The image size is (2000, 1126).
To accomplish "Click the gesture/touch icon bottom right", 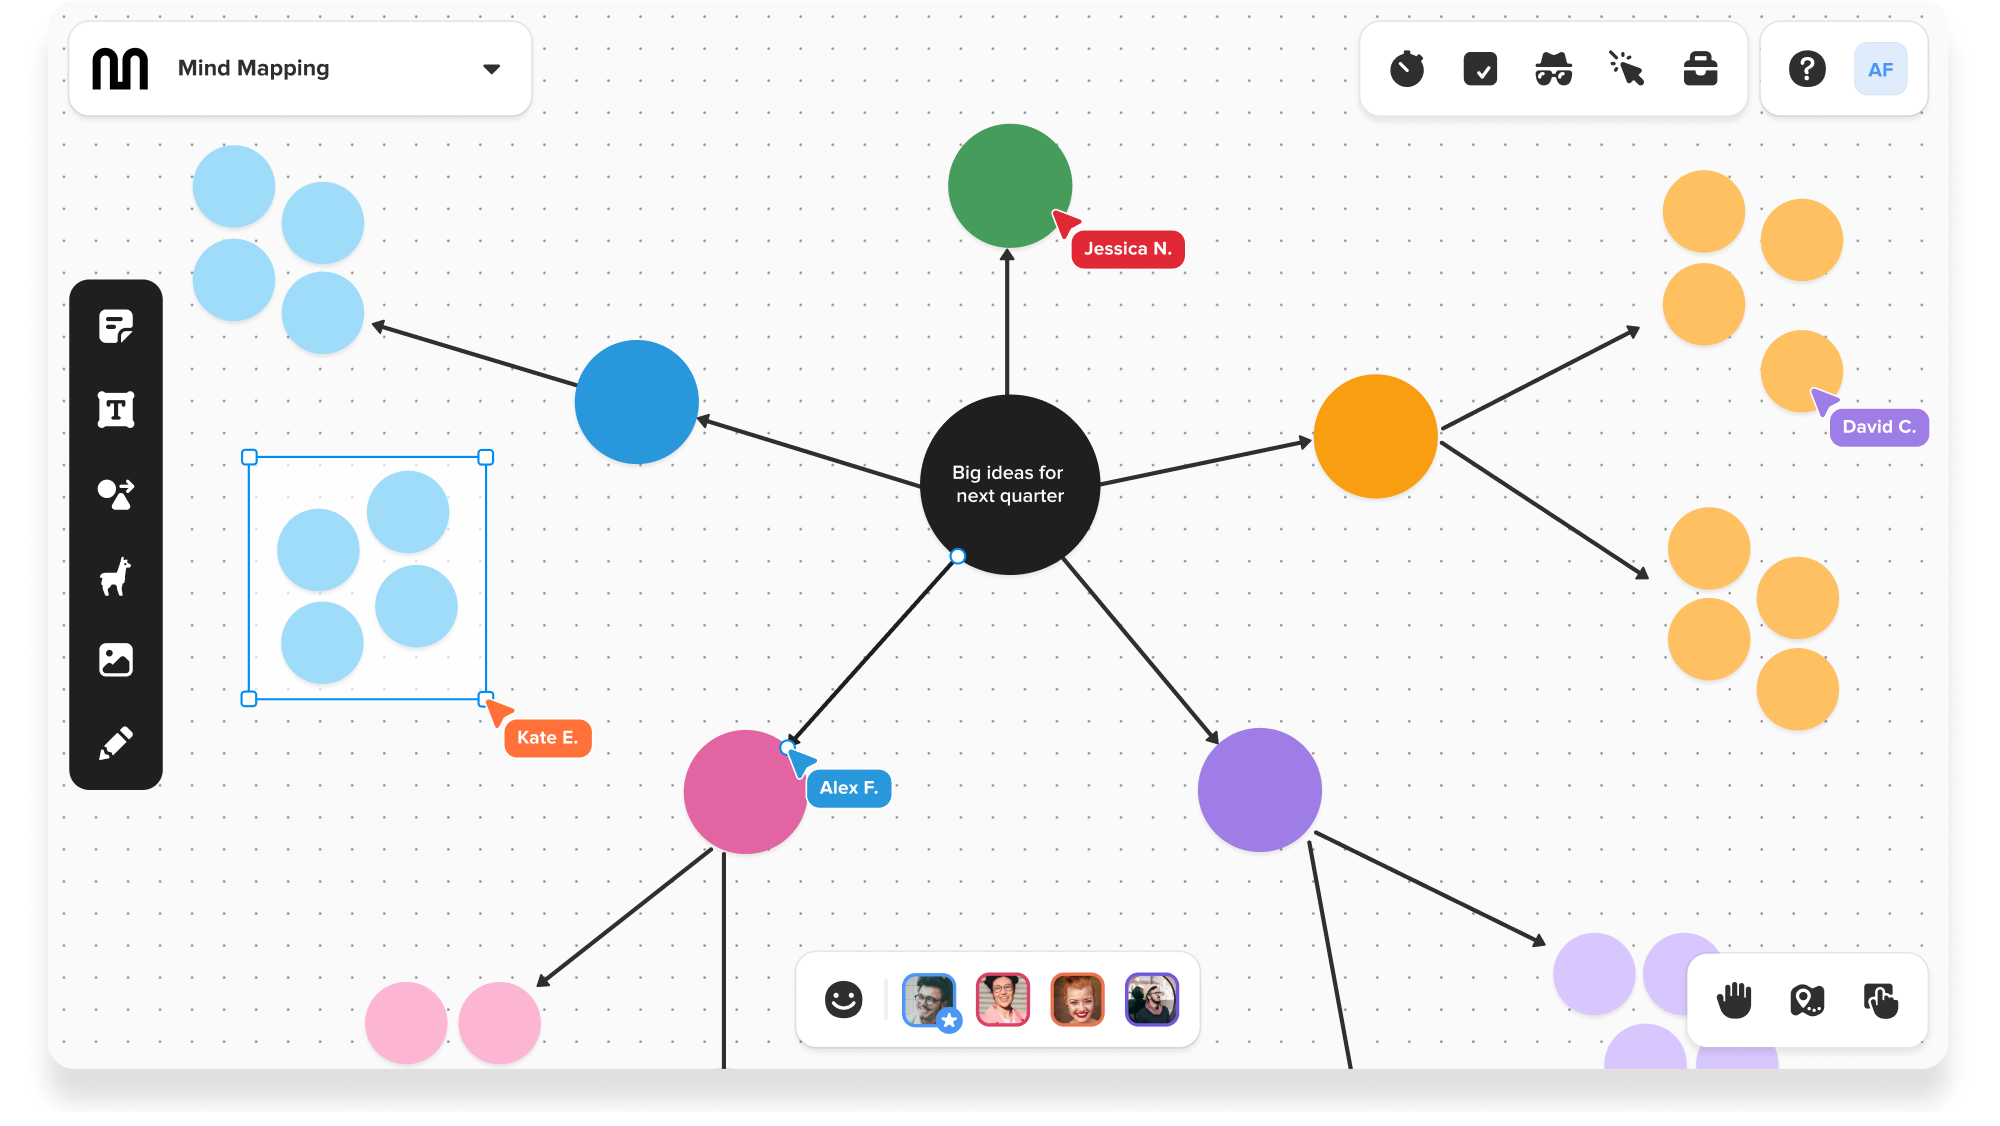I will tap(1879, 998).
